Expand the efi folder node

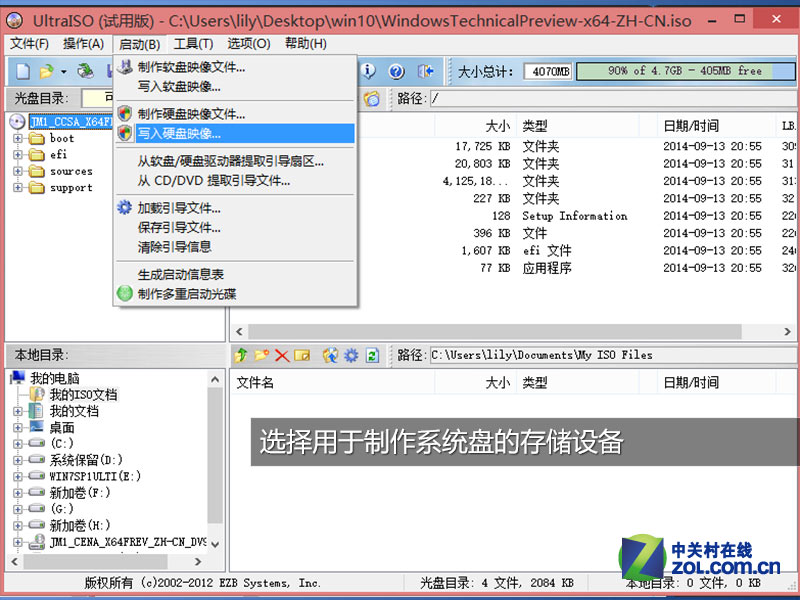[18, 155]
